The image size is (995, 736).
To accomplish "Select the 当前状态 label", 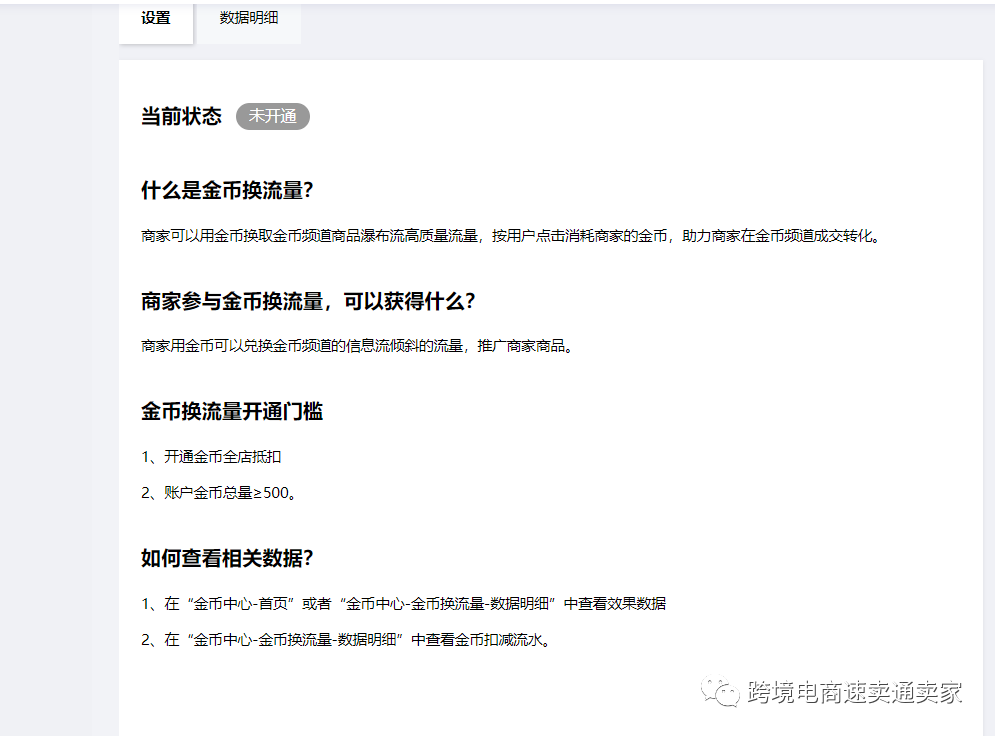I will pyautogui.click(x=181, y=116).
